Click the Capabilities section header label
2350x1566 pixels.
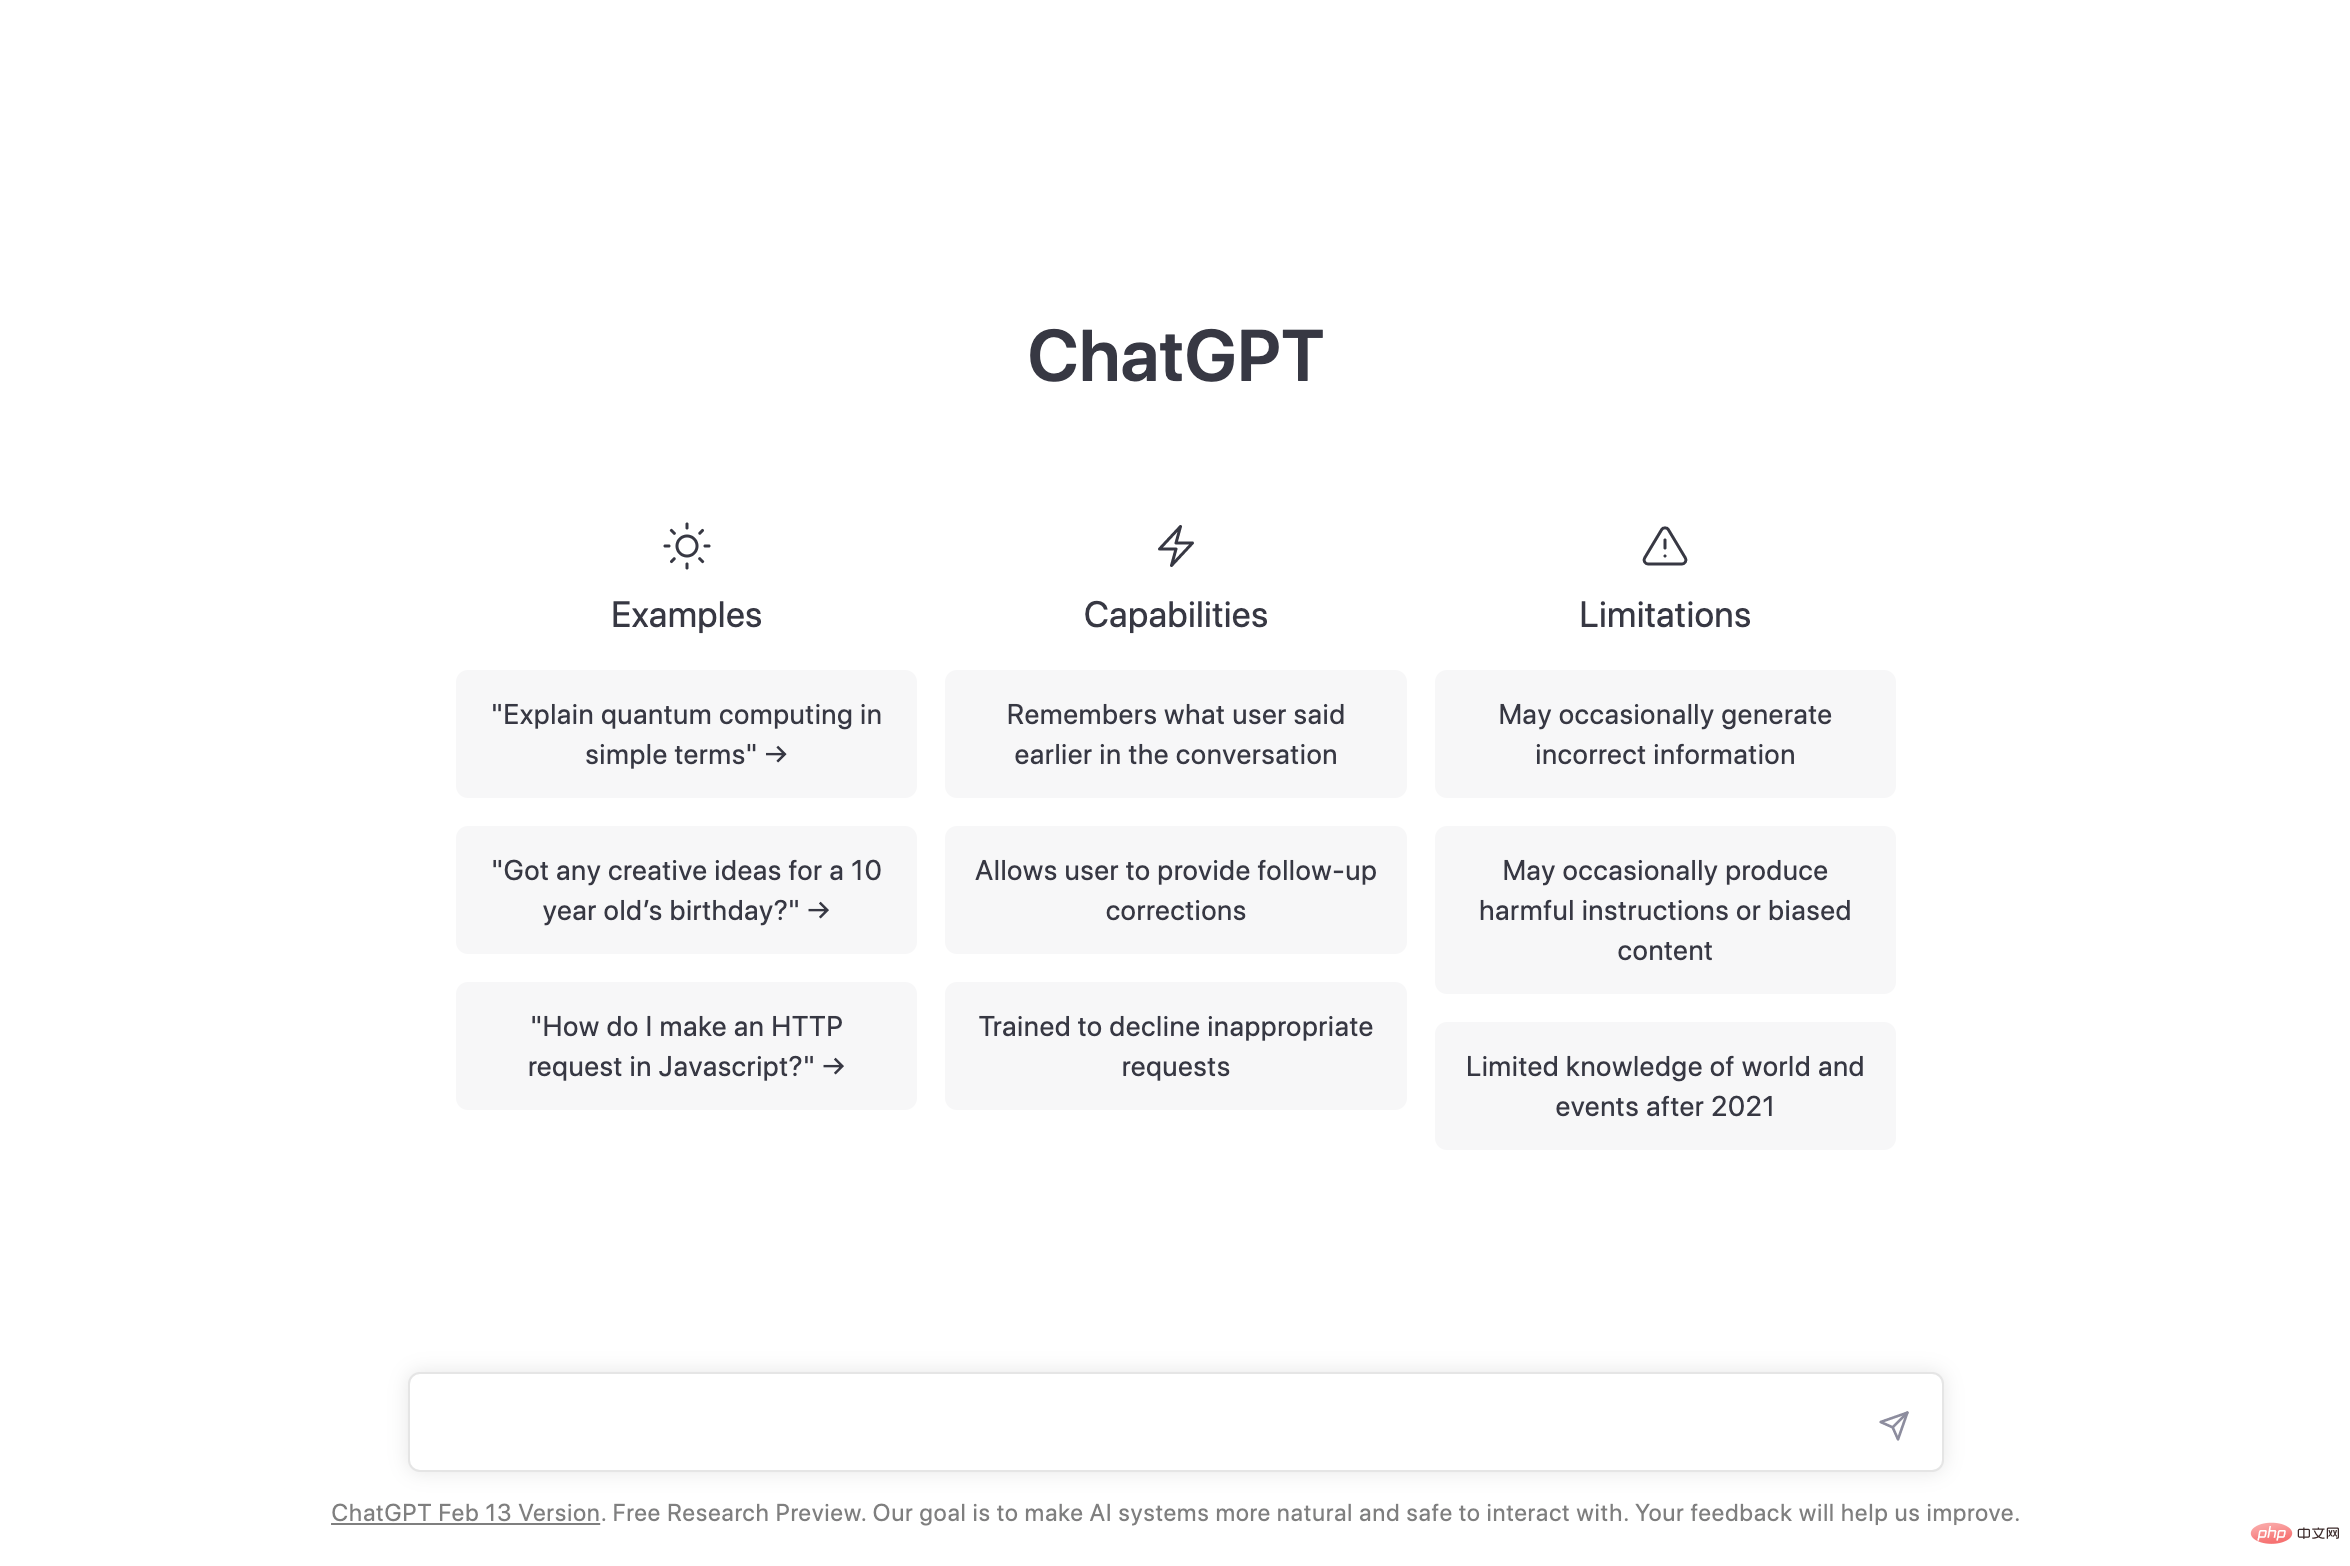pos(1174,613)
